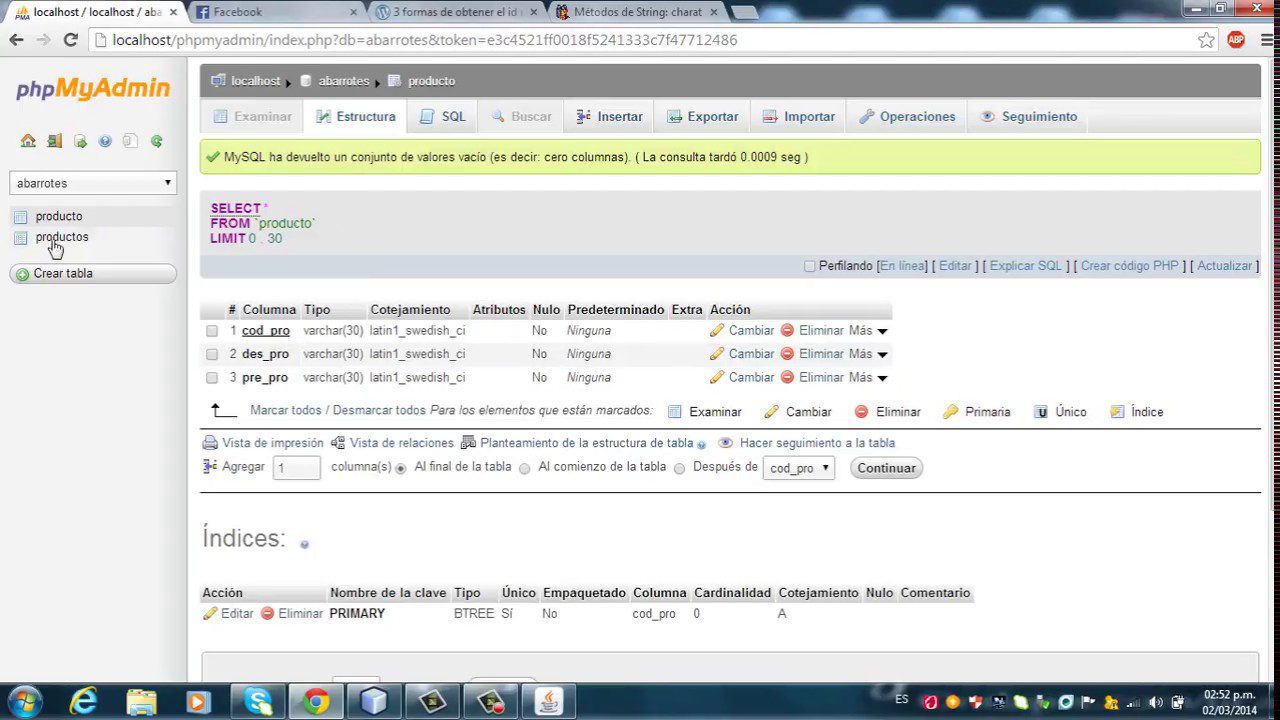Open the Exportar tab
Screen dimensions: 1280x720
tap(702, 116)
